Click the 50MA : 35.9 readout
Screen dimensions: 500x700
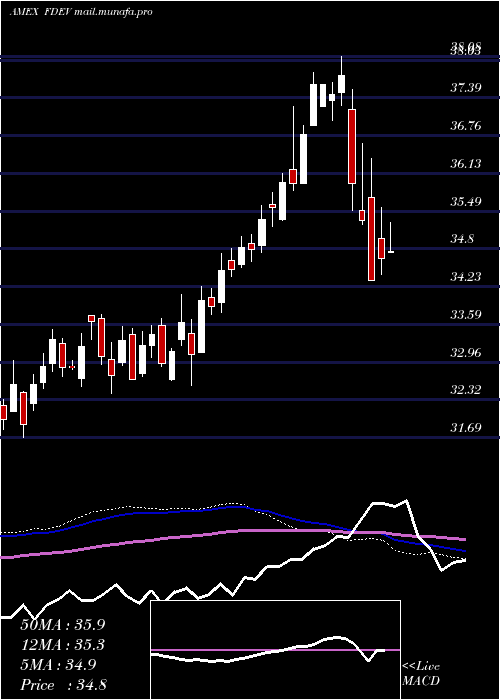[62, 625]
